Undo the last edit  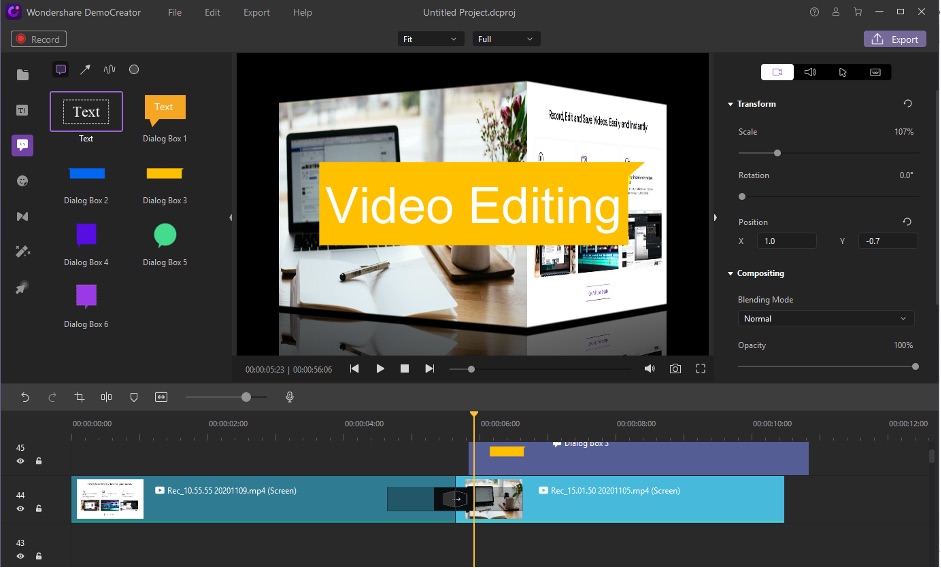pos(25,397)
